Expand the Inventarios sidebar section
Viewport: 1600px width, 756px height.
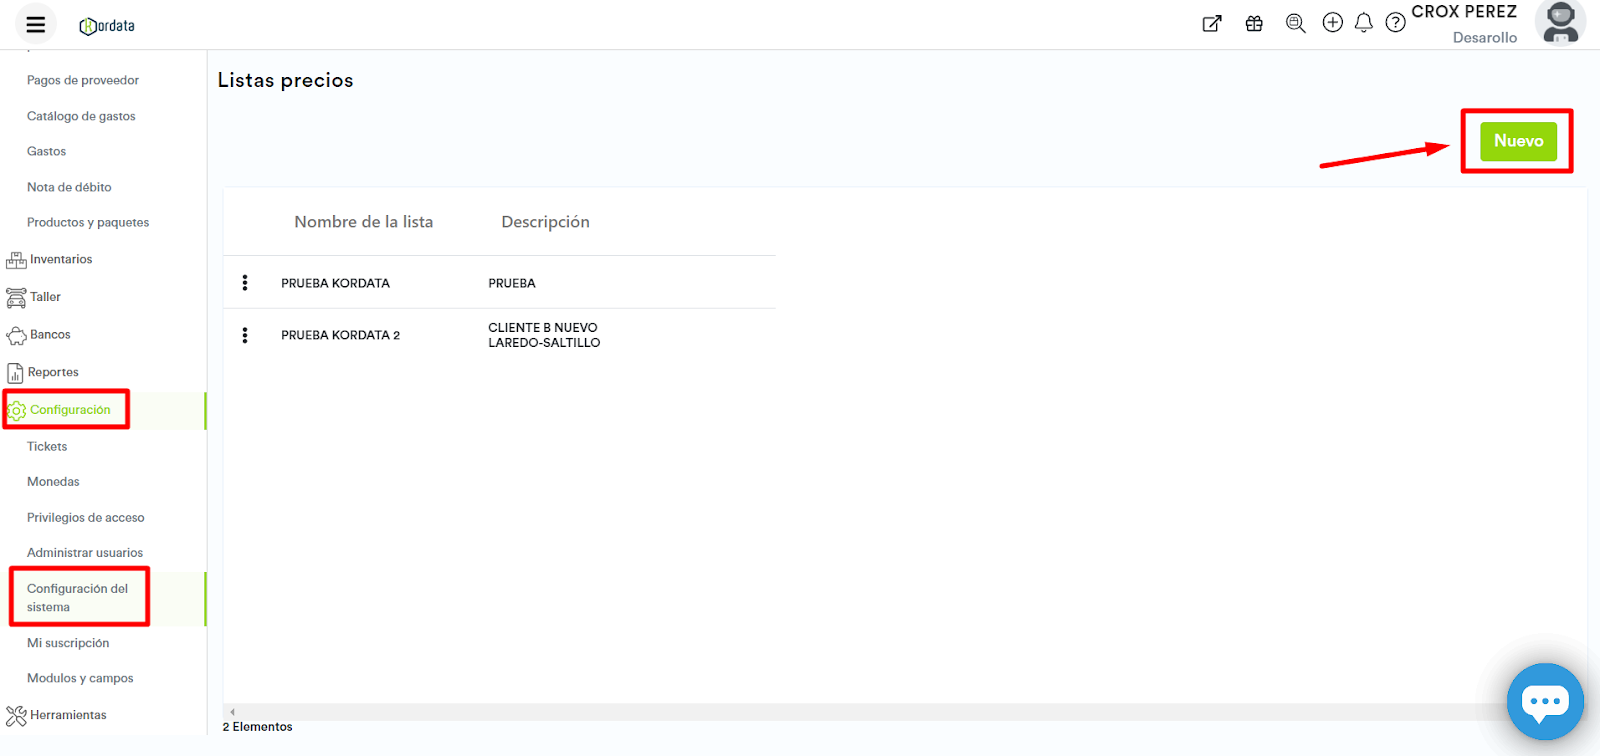[60, 260]
